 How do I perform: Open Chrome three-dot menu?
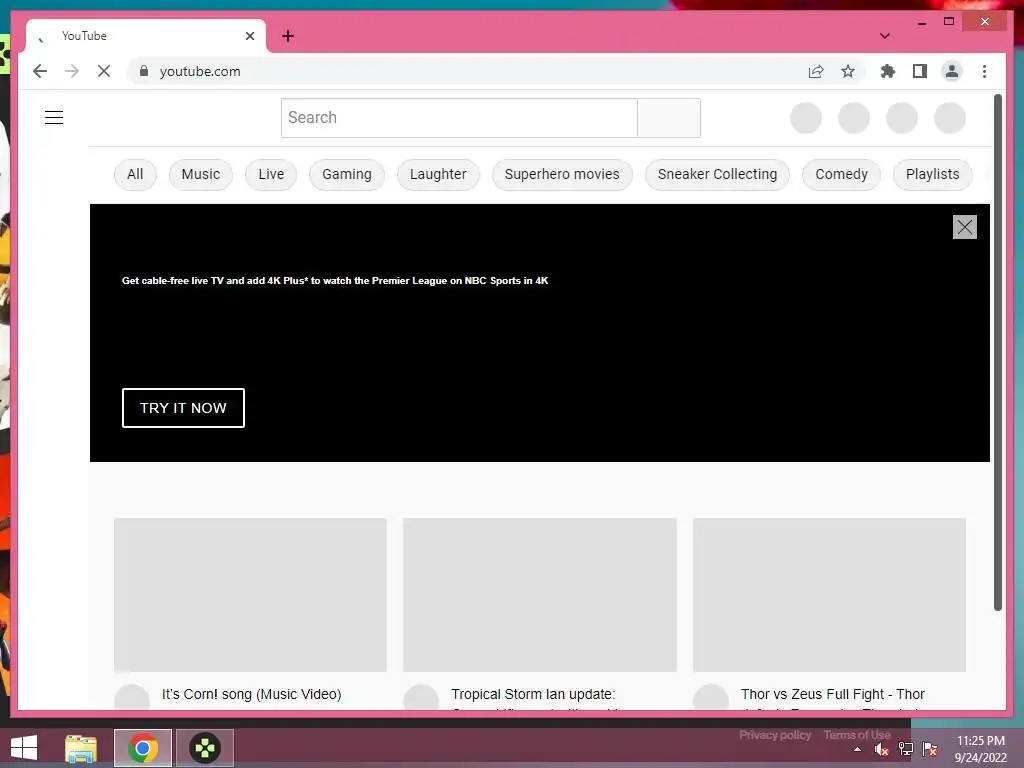coord(984,71)
